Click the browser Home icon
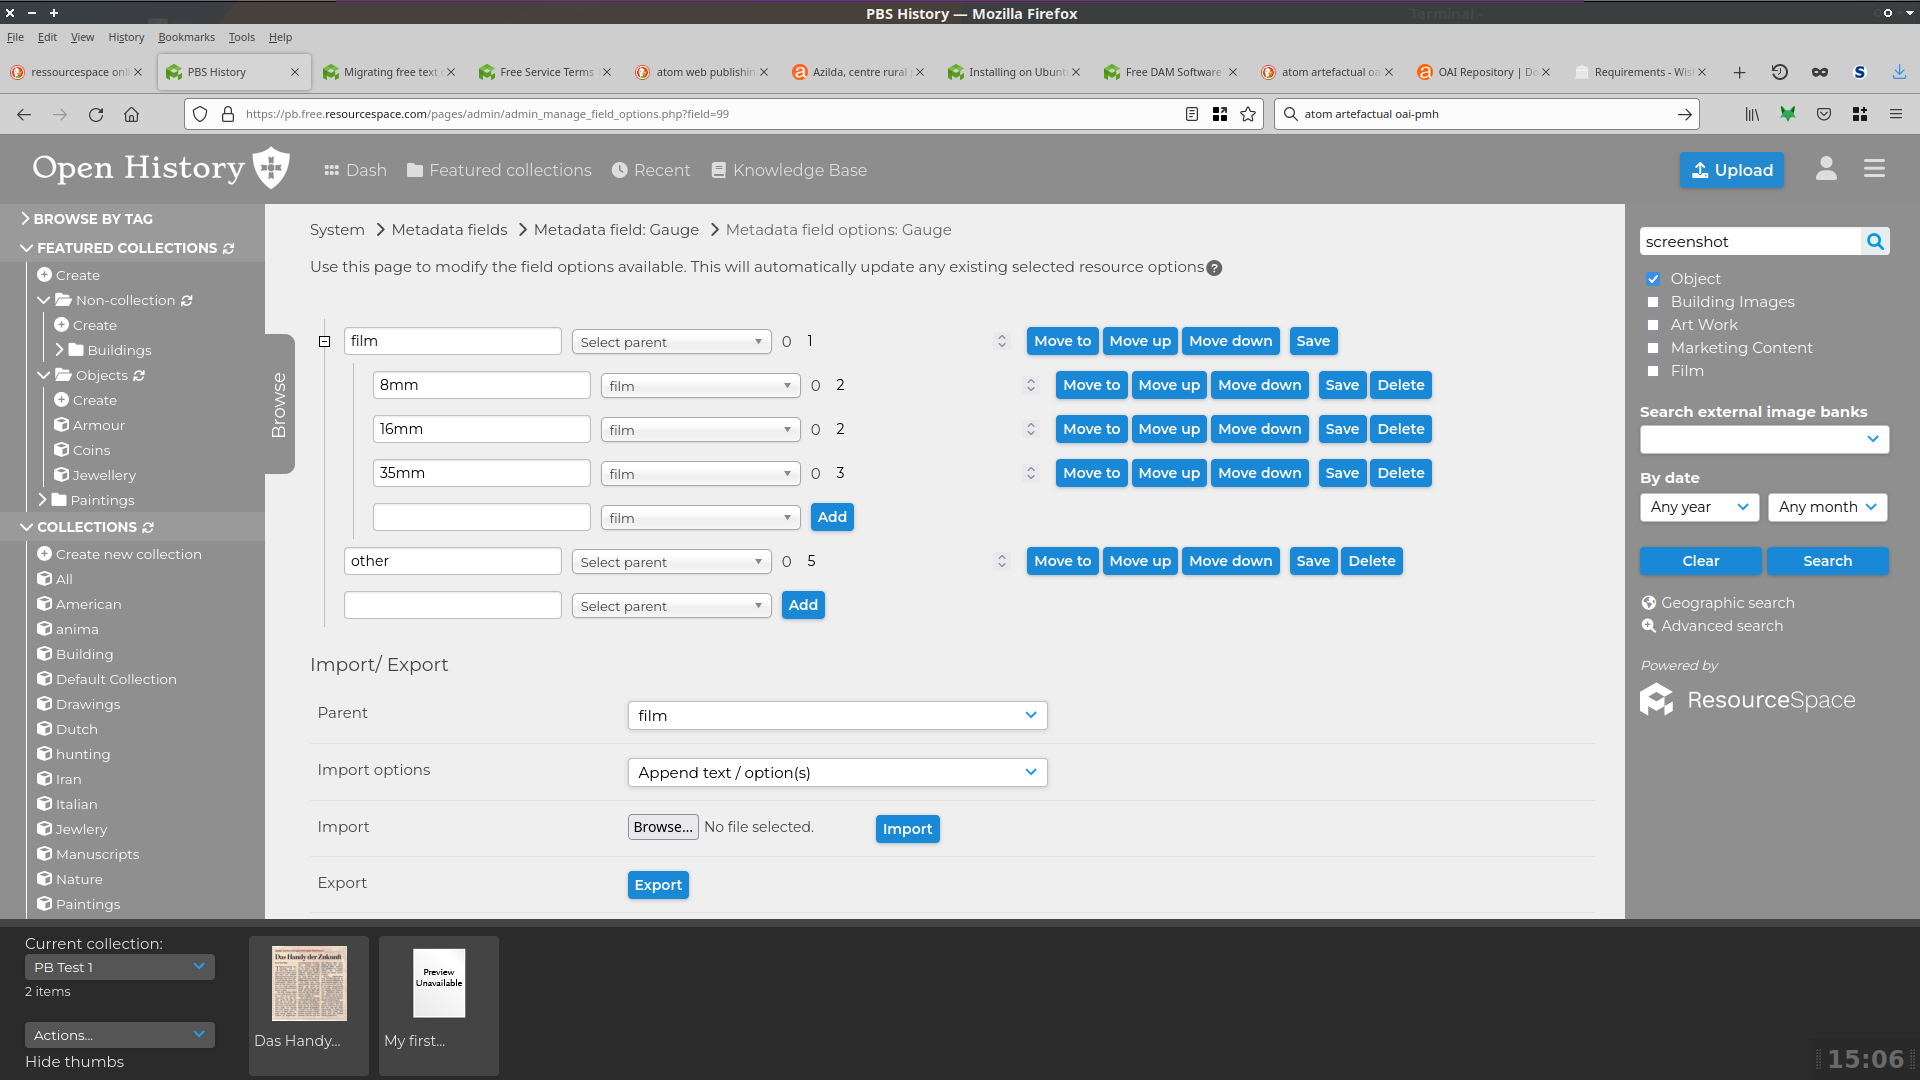The width and height of the screenshot is (1920, 1080). [131, 114]
